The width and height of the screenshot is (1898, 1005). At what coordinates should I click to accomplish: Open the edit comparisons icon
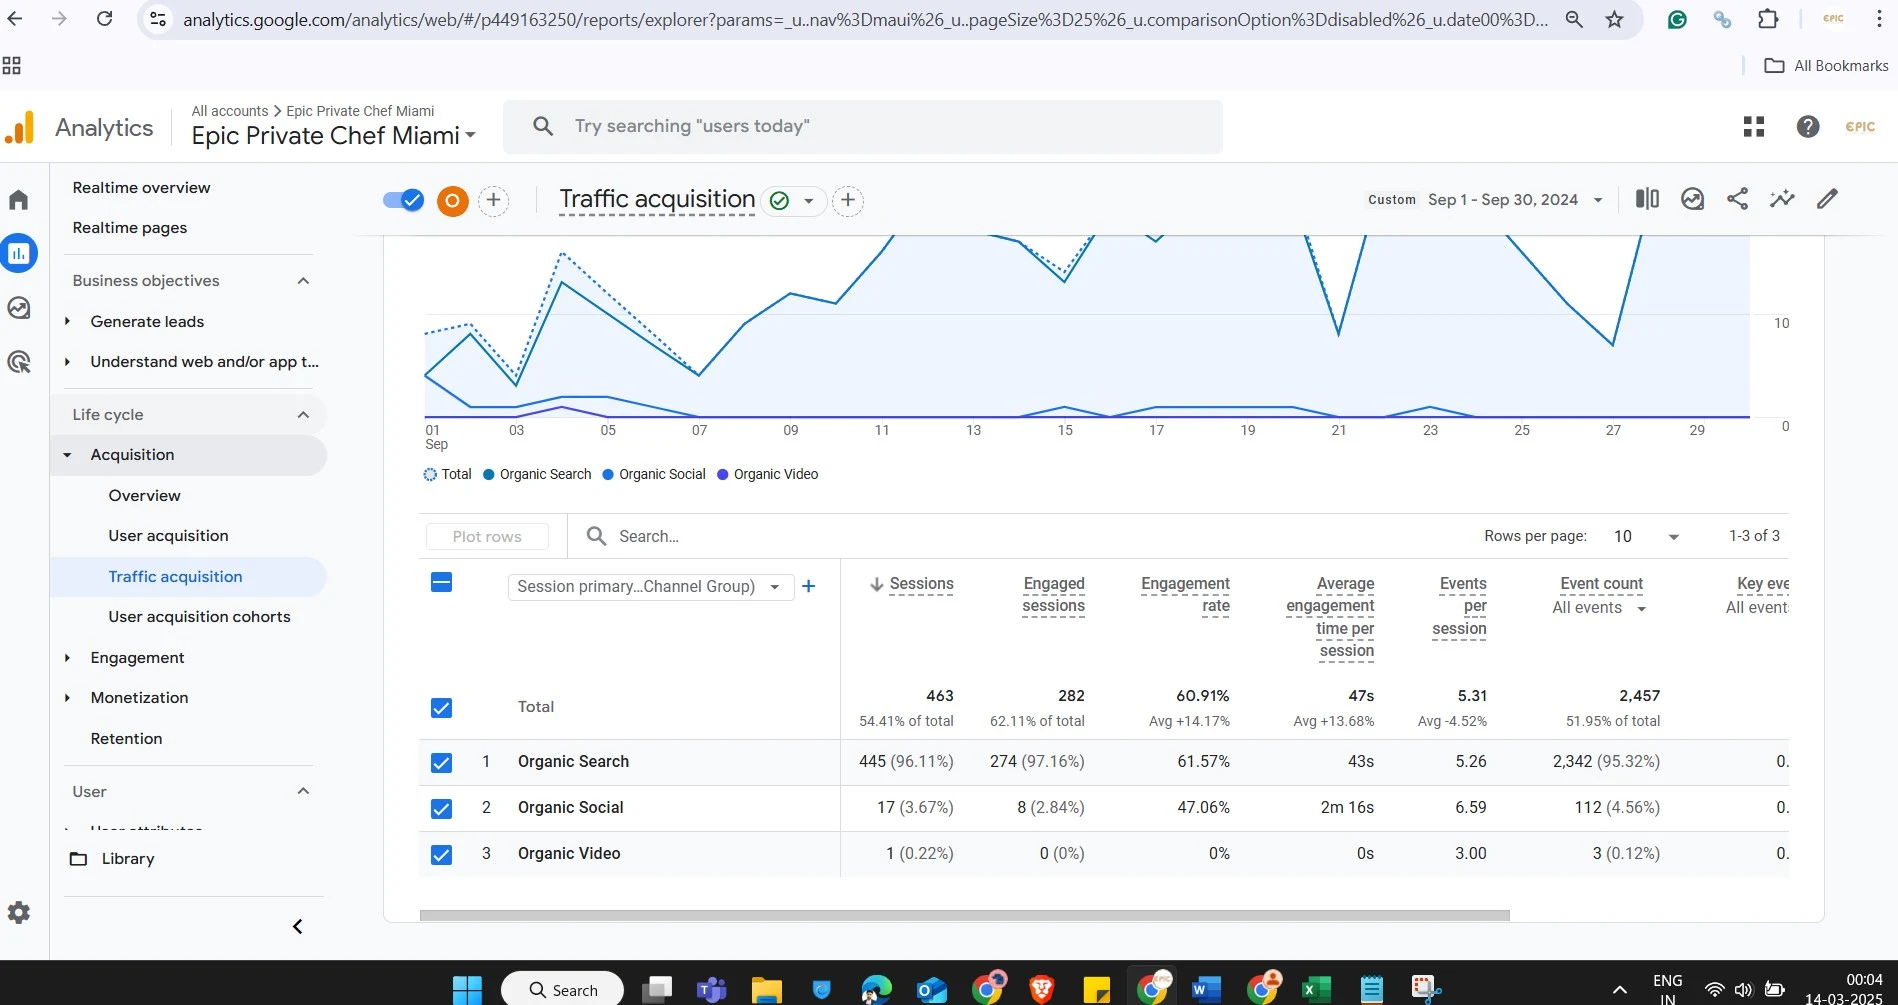click(1647, 199)
